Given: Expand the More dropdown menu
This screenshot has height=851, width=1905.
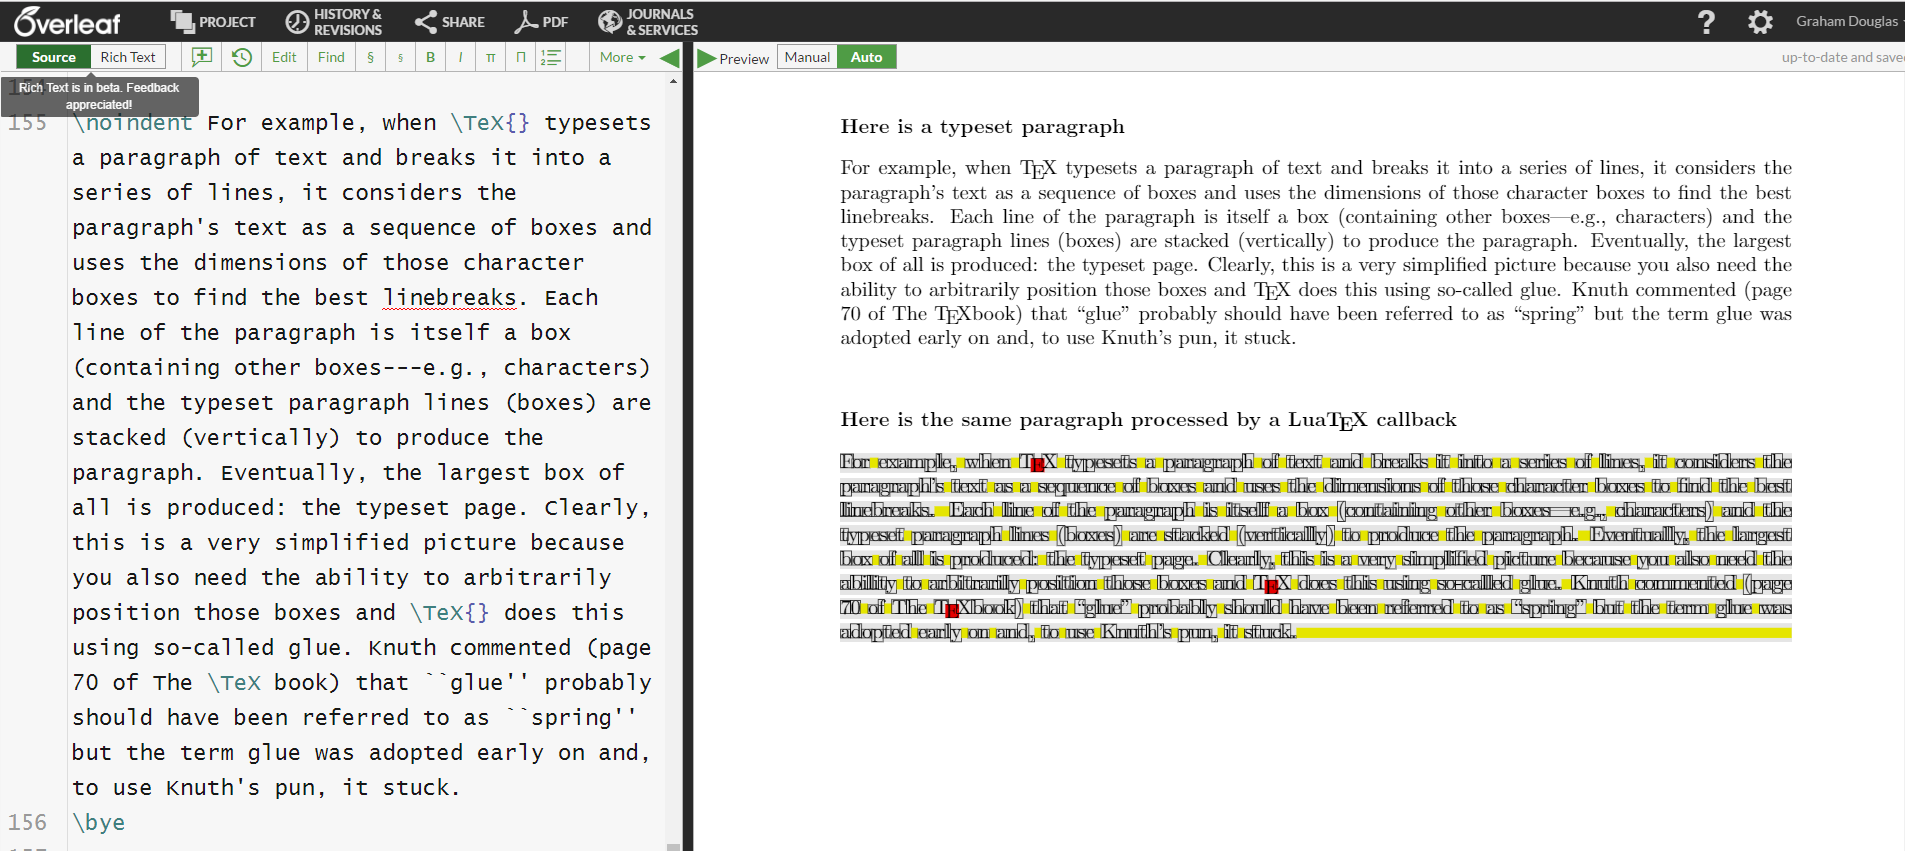Looking at the screenshot, I should [x=622, y=57].
